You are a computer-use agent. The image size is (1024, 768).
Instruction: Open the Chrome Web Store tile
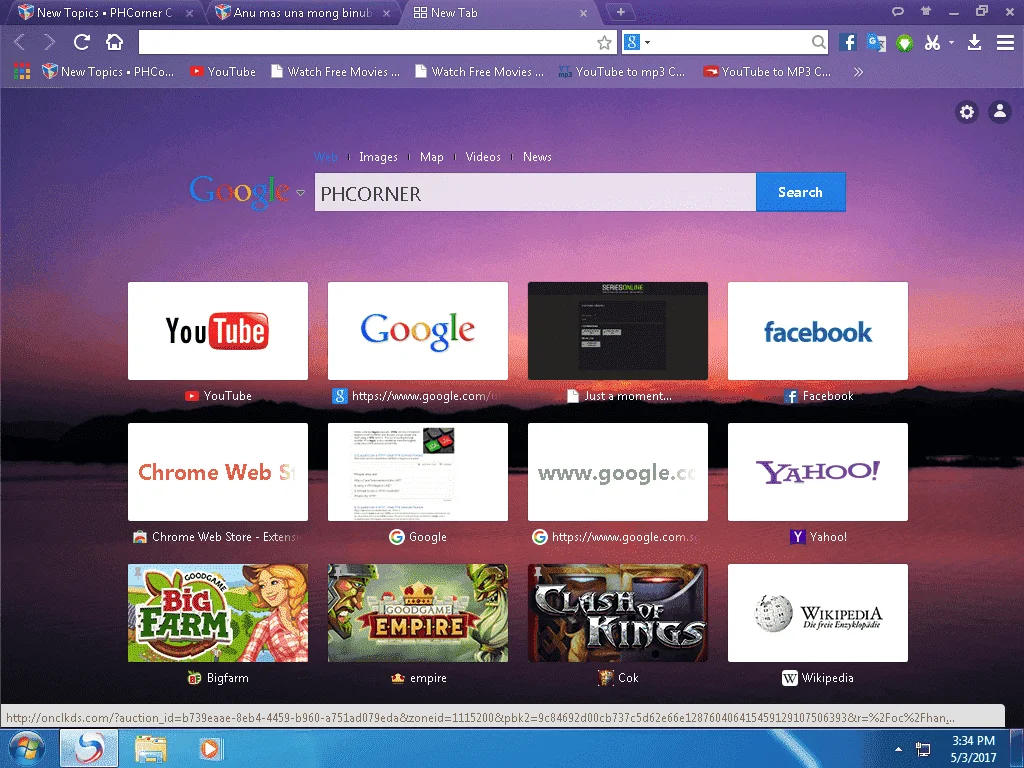217,472
